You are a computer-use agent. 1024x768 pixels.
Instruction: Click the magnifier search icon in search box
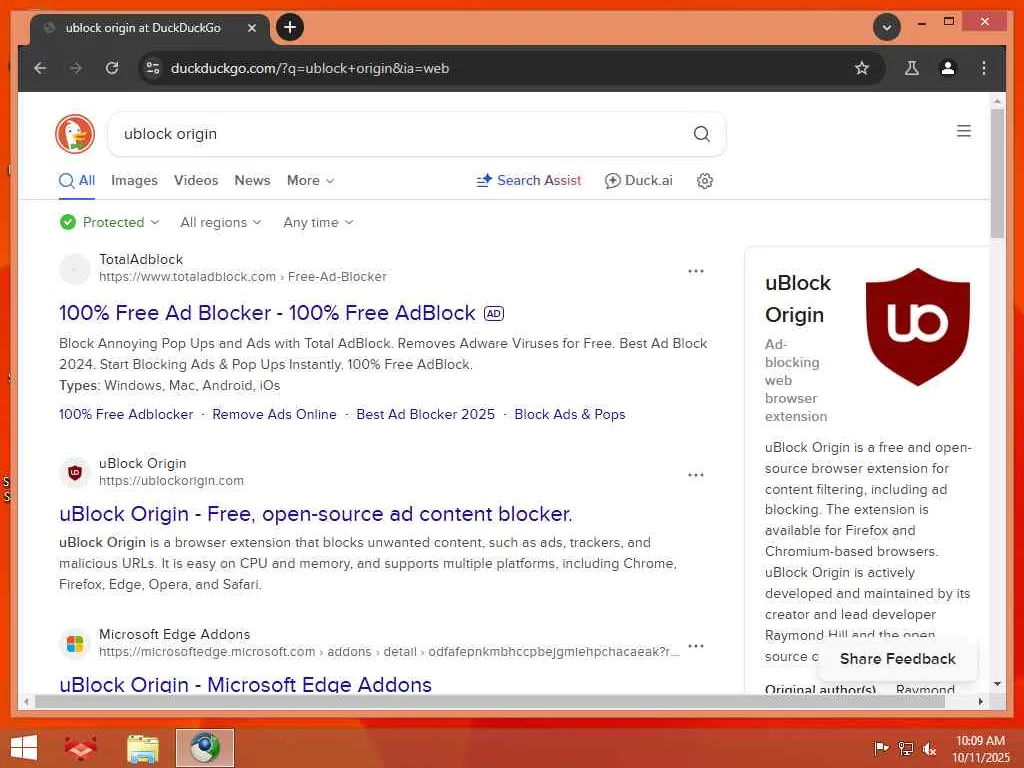point(701,134)
